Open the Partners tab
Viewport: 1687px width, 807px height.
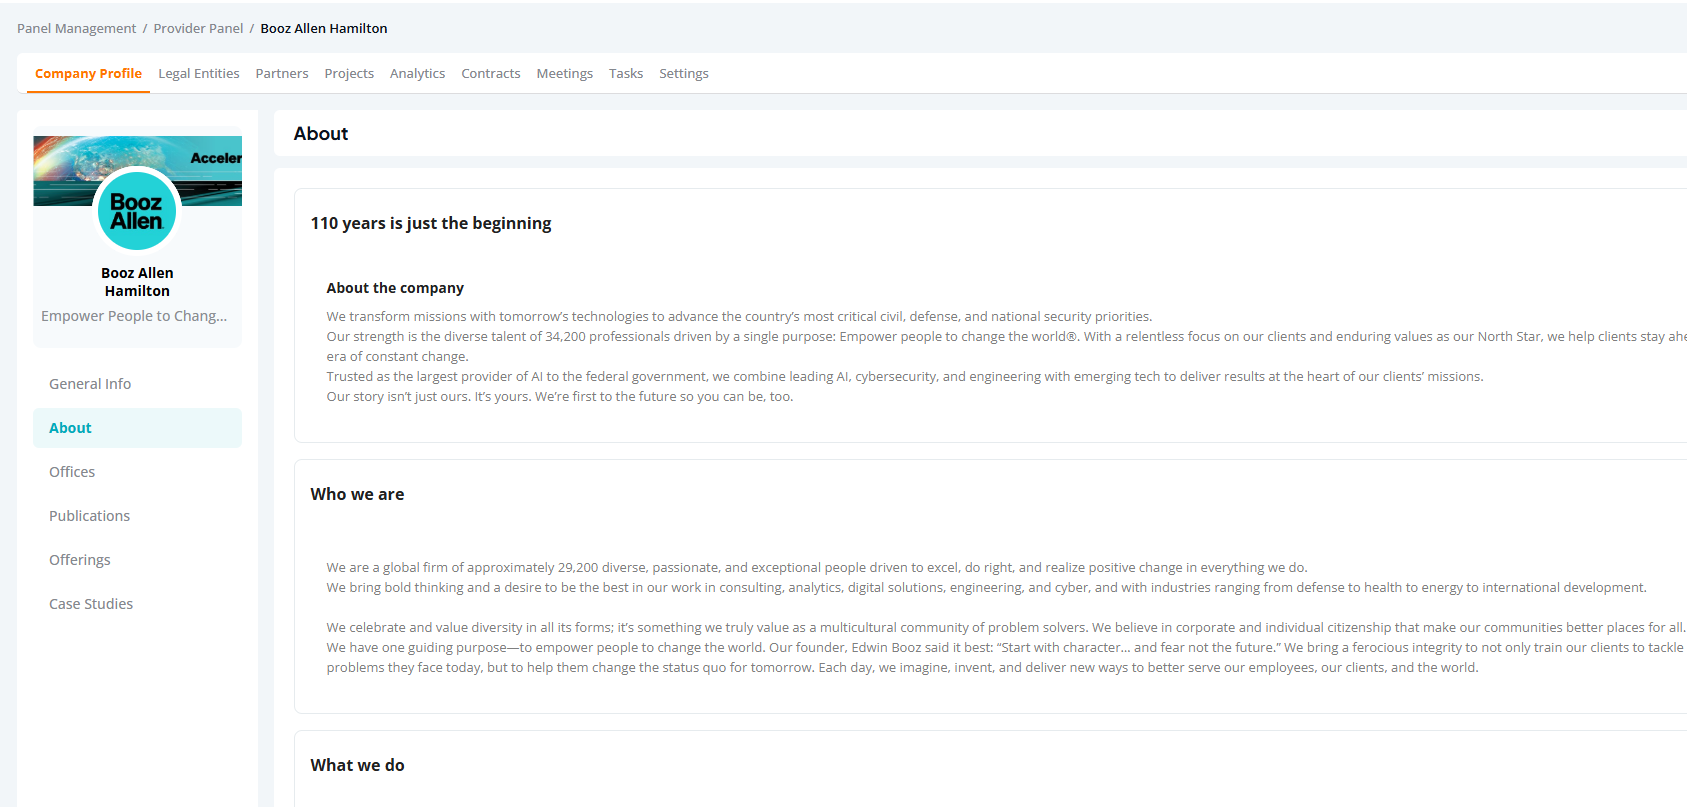(x=282, y=73)
